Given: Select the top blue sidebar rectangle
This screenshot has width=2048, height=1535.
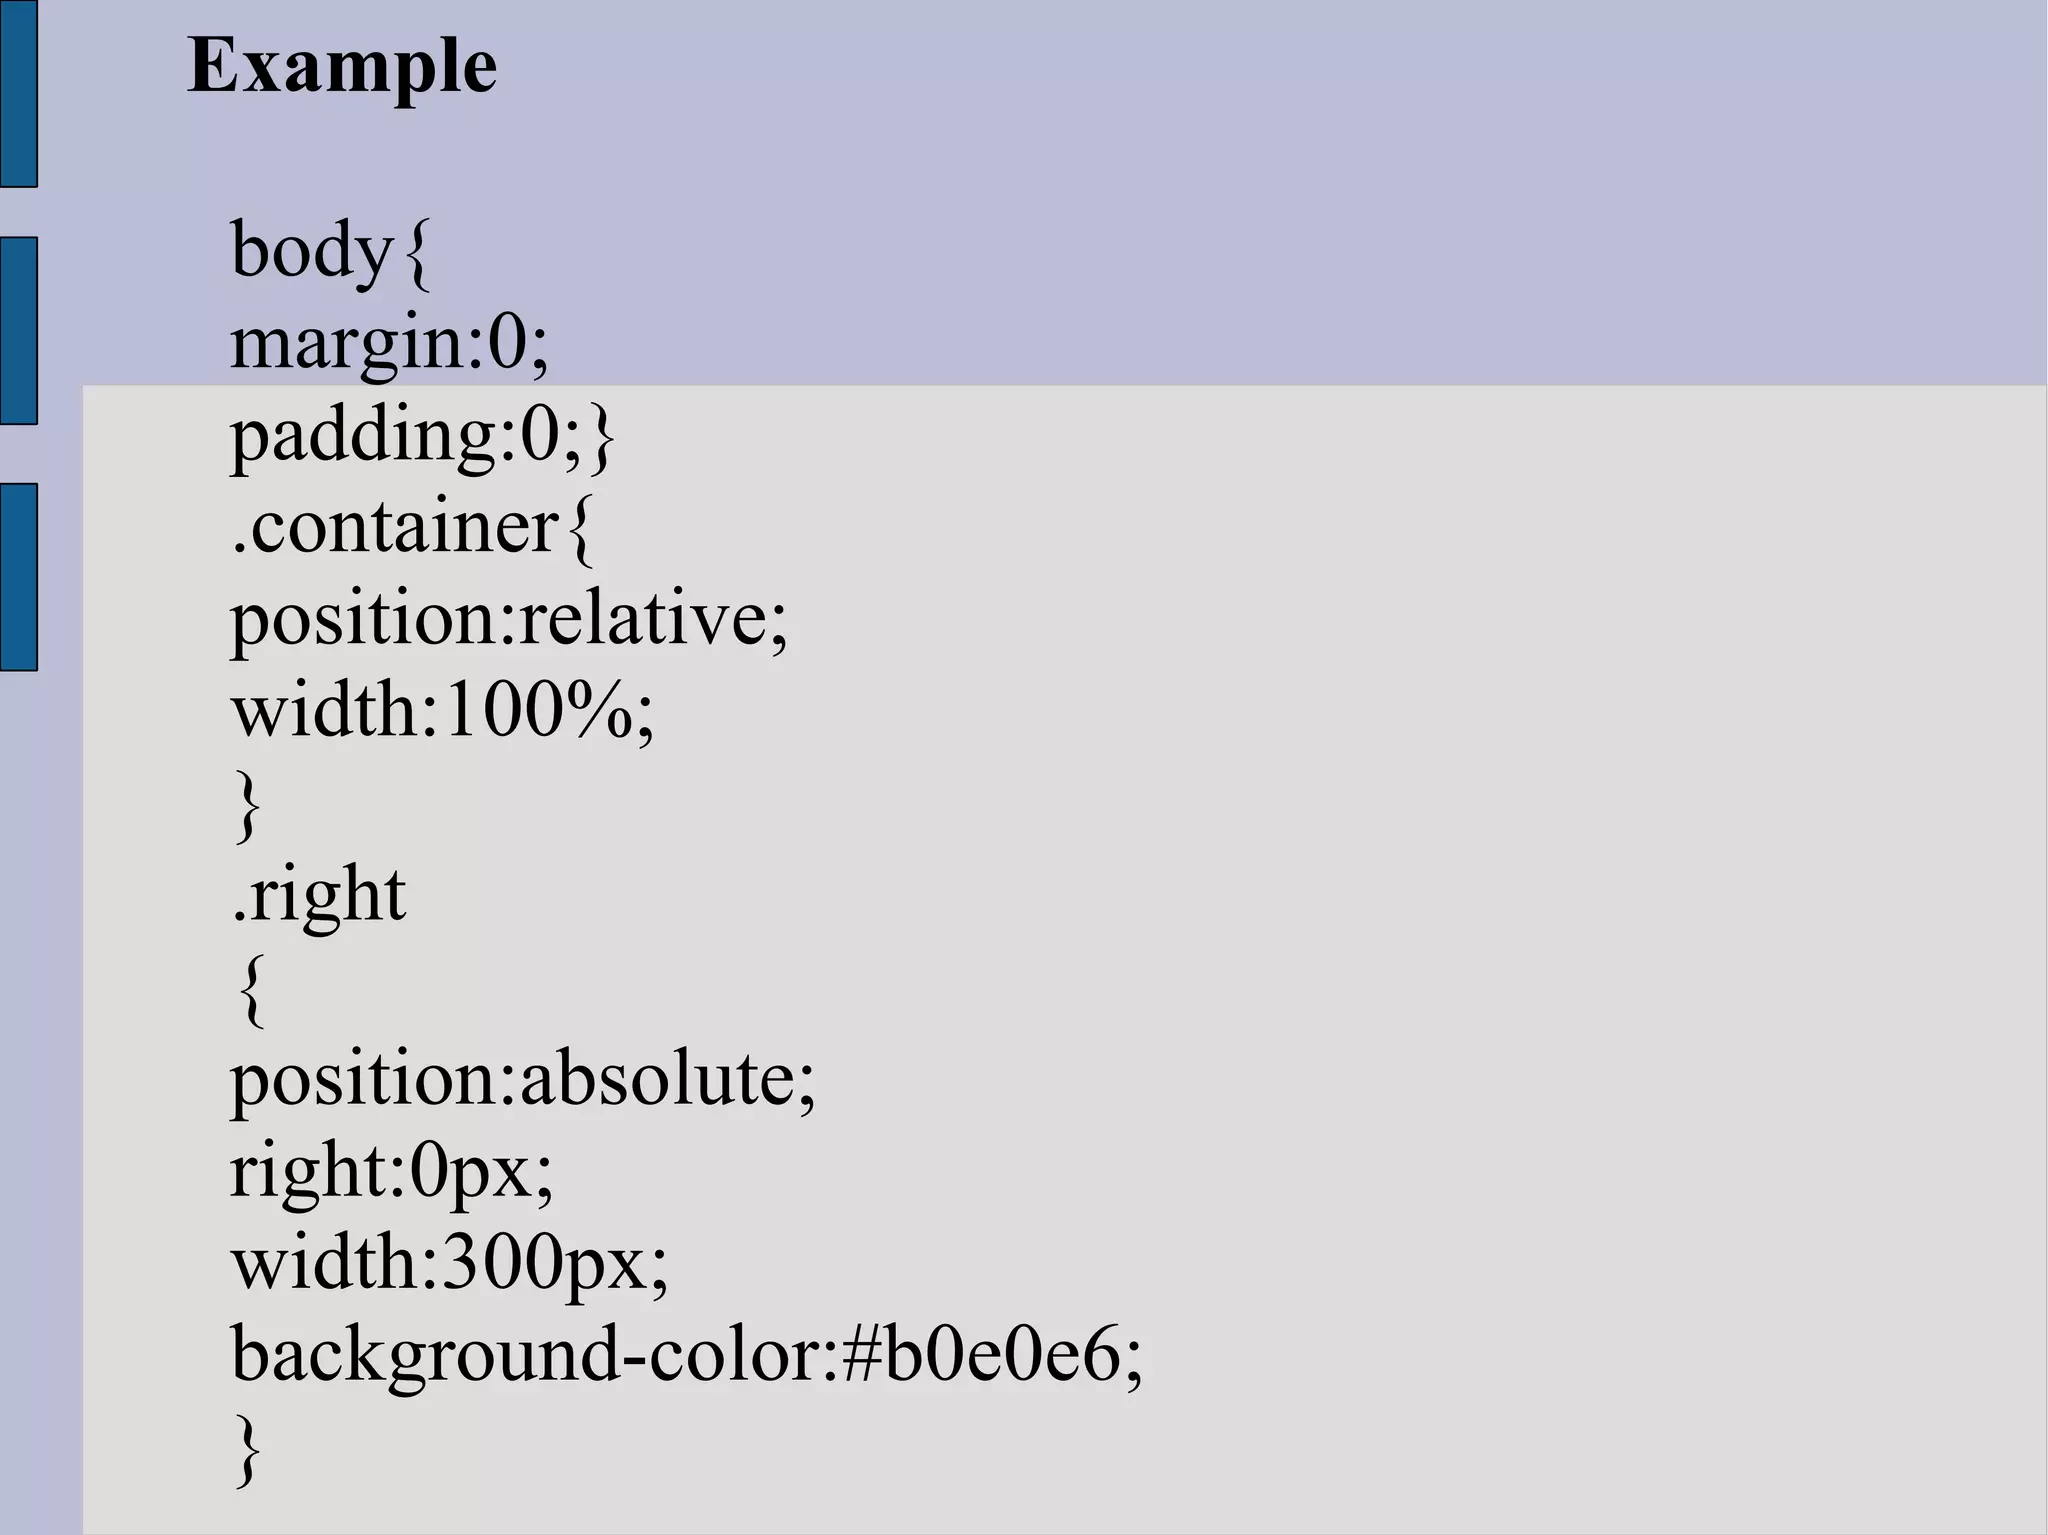Looking at the screenshot, I should pos(18,93).
